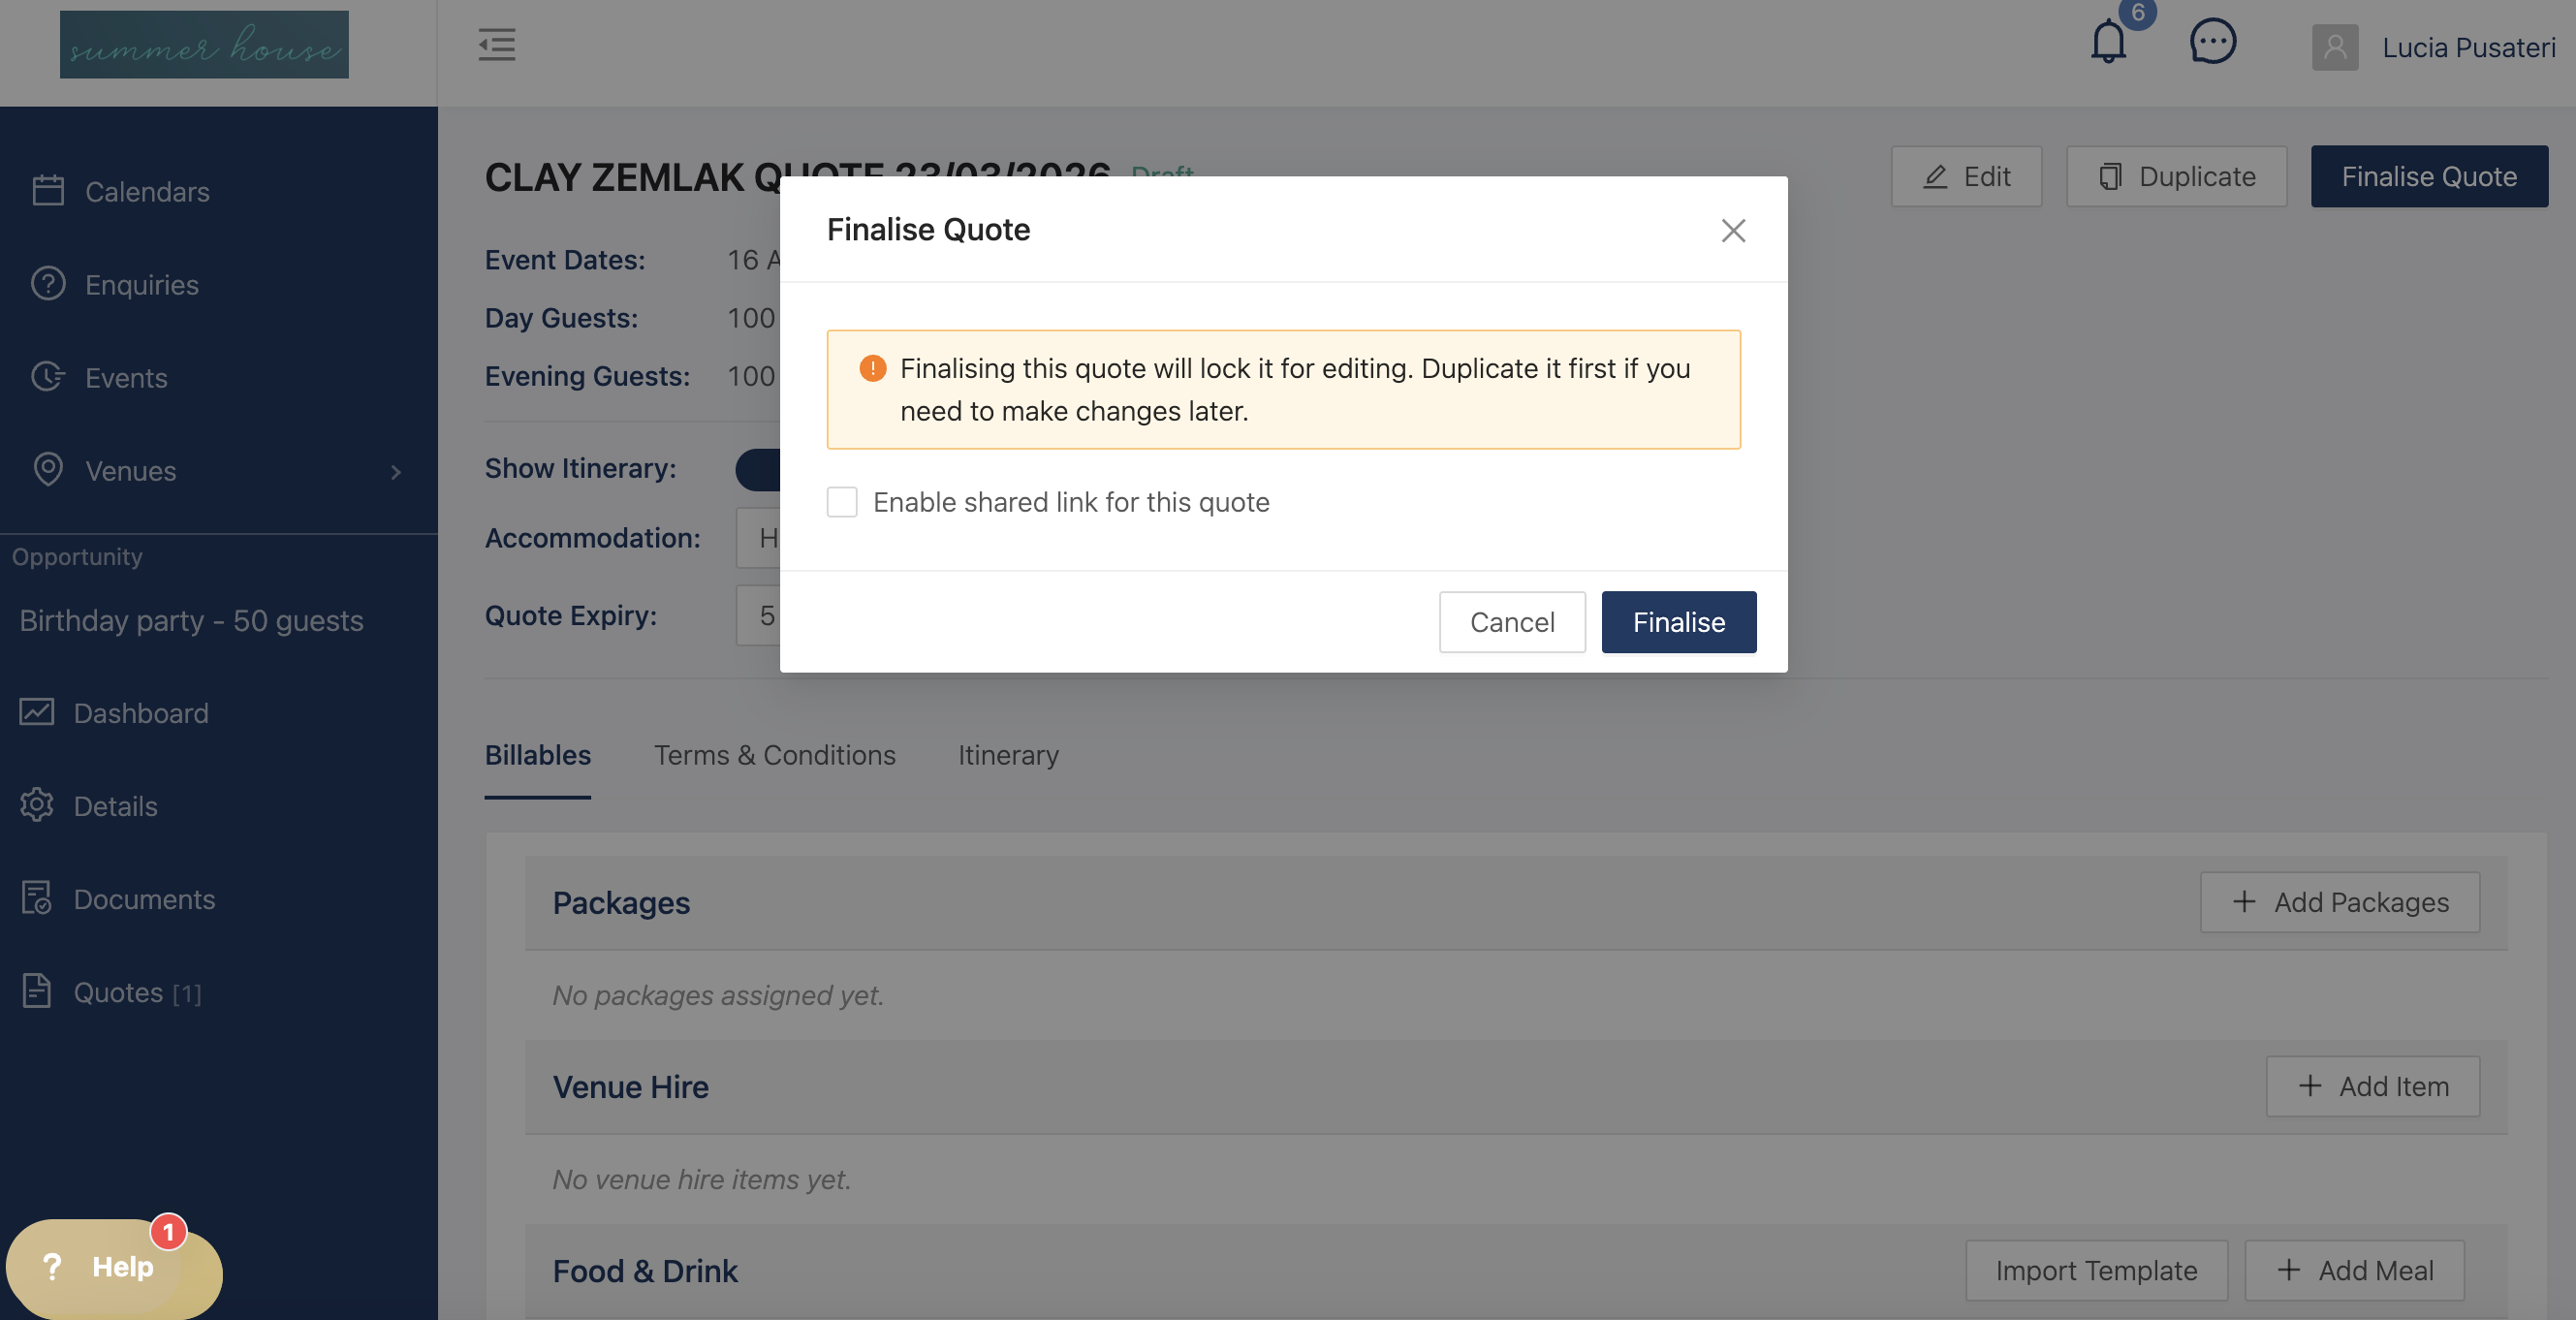The image size is (2576, 1320).
Task: Open the Dashboard sidebar item
Action: tap(141, 713)
